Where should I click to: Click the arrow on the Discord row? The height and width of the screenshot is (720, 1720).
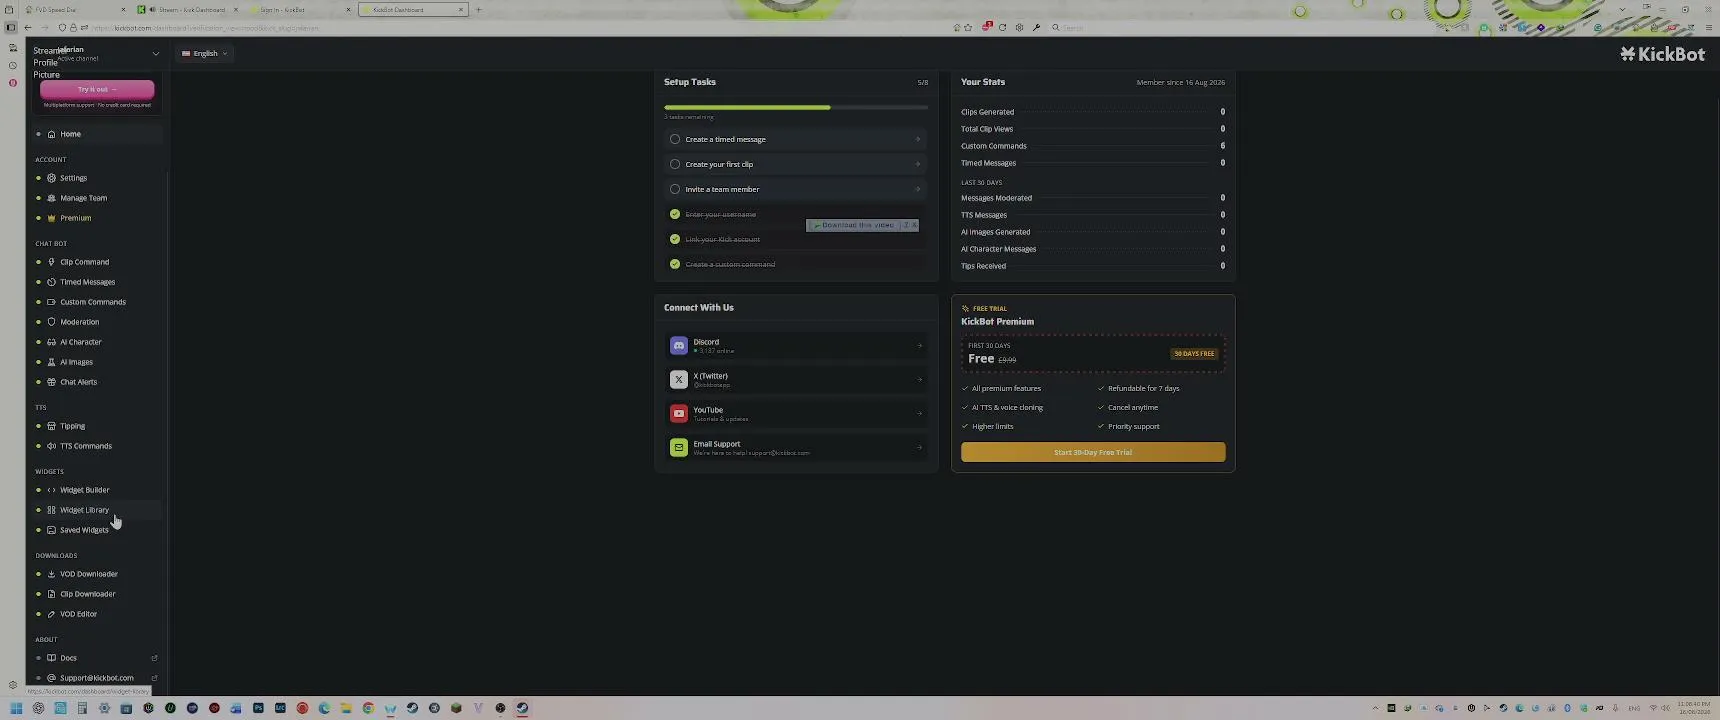[x=919, y=346]
